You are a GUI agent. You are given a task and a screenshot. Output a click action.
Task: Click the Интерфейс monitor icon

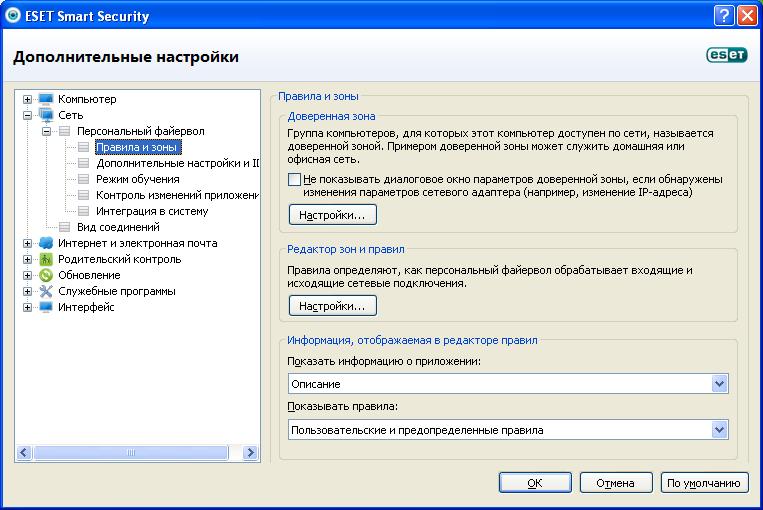point(46,308)
